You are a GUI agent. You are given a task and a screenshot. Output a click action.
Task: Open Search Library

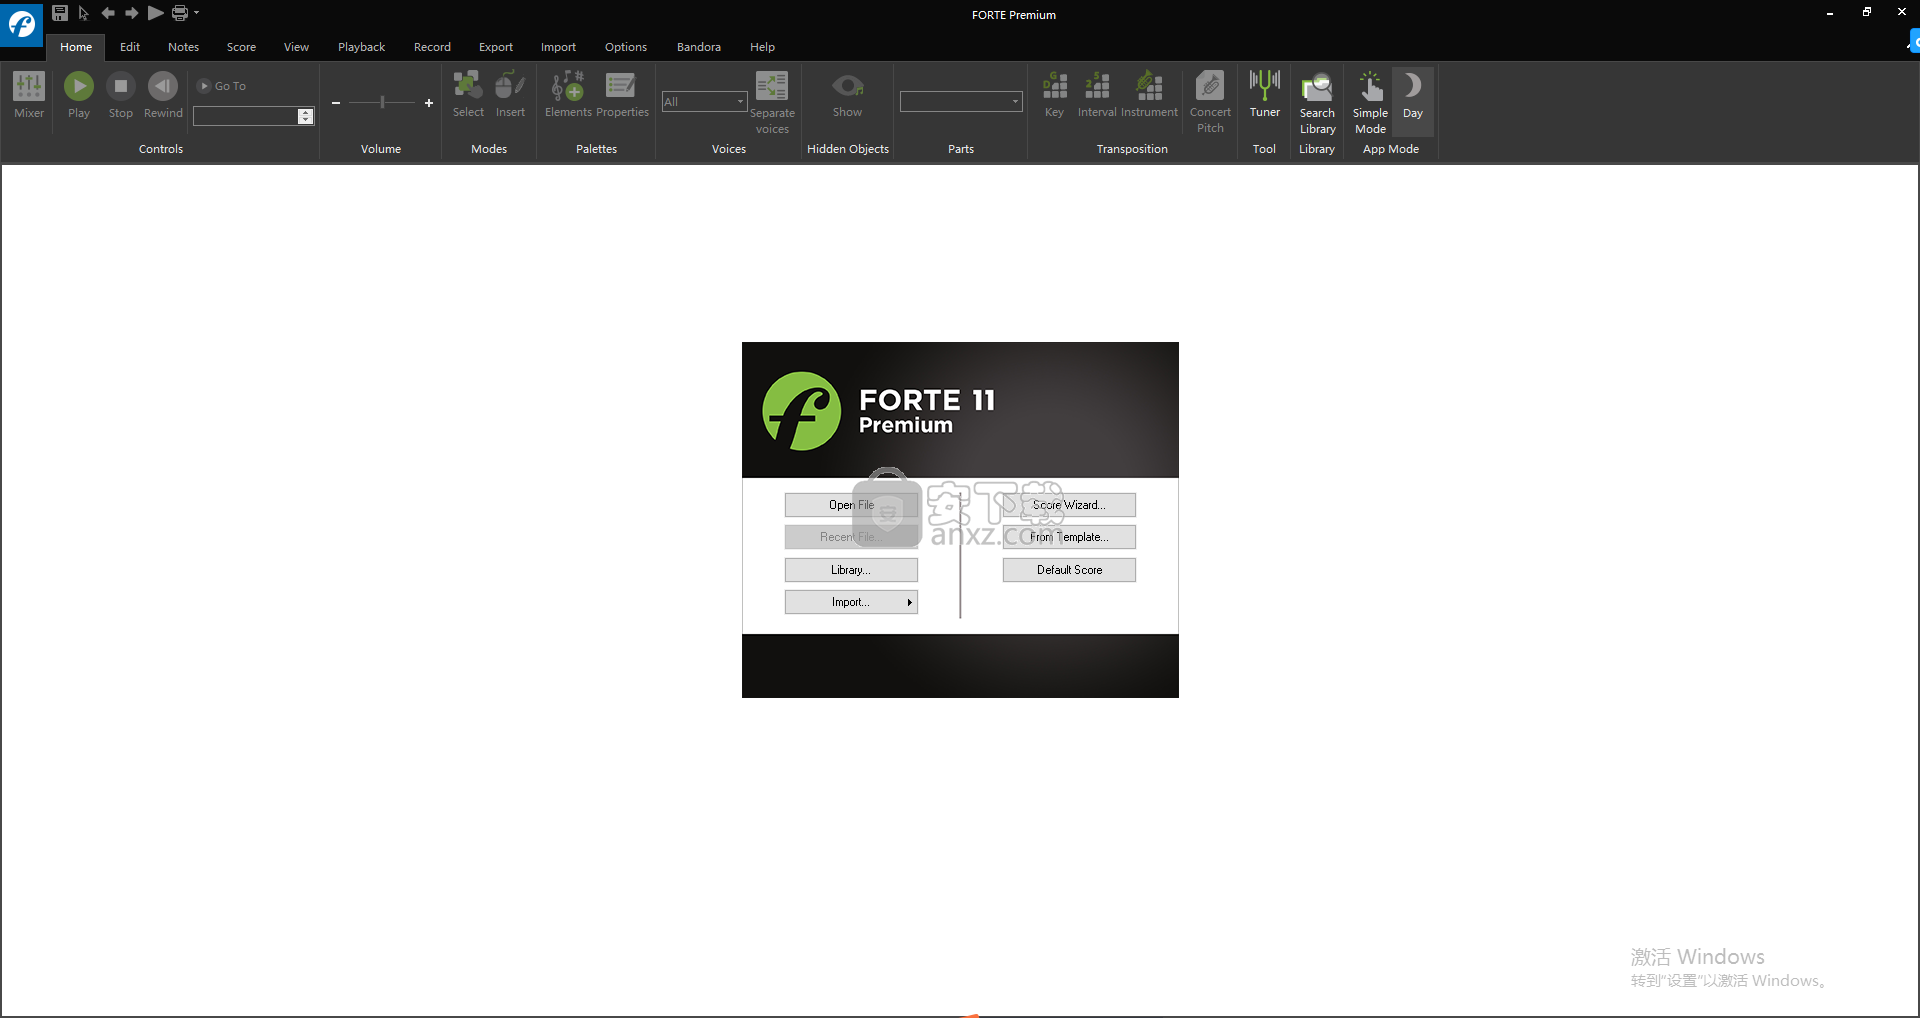1317,102
